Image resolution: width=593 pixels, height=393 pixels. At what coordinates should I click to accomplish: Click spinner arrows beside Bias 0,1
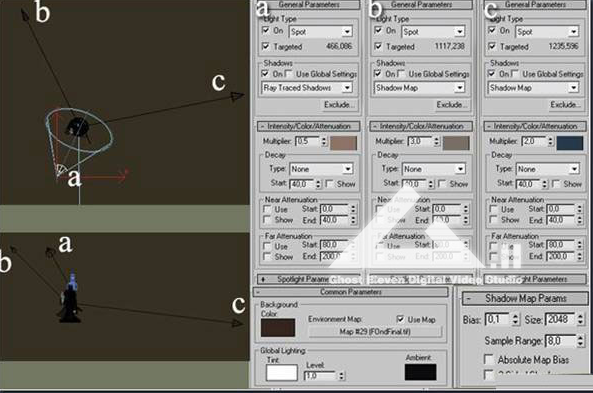pyautogui.click(x=516, y=320)
